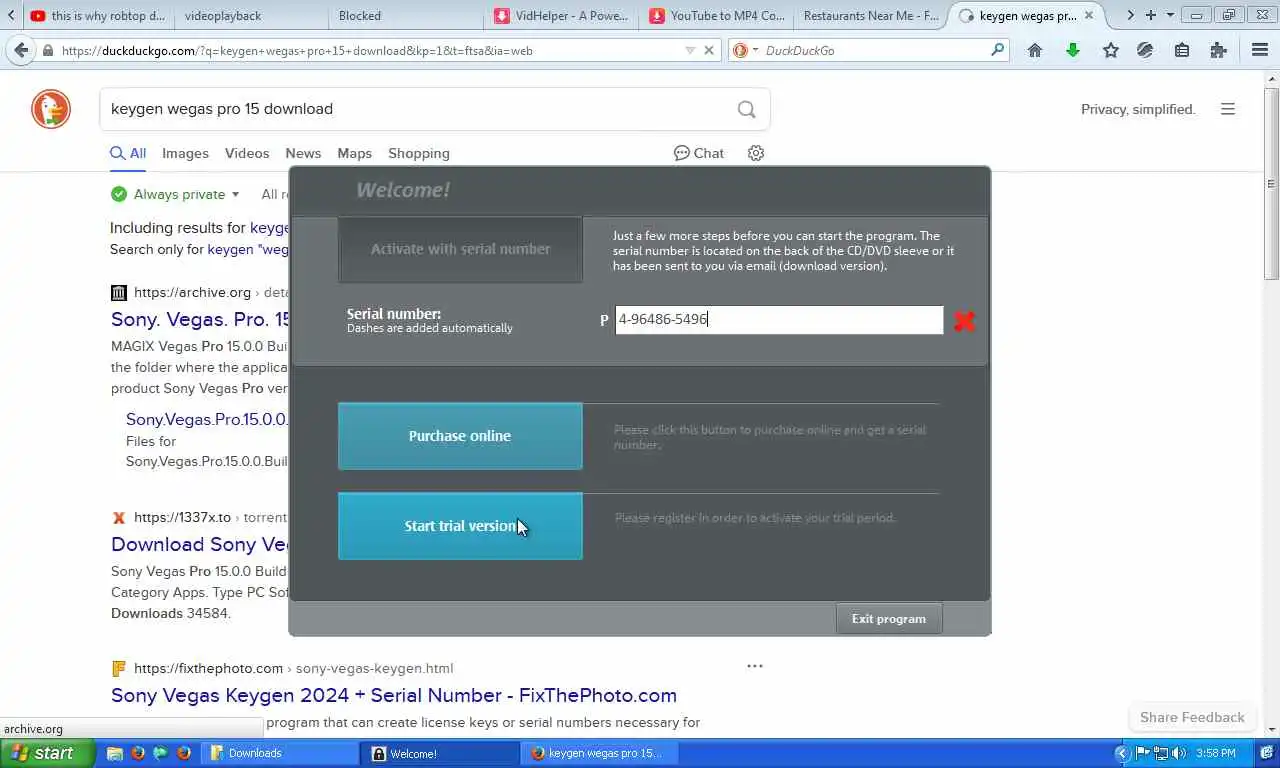This screenshot has width=1280, height=768.
Task: Select the News search tab
Action: click(303, 153)
